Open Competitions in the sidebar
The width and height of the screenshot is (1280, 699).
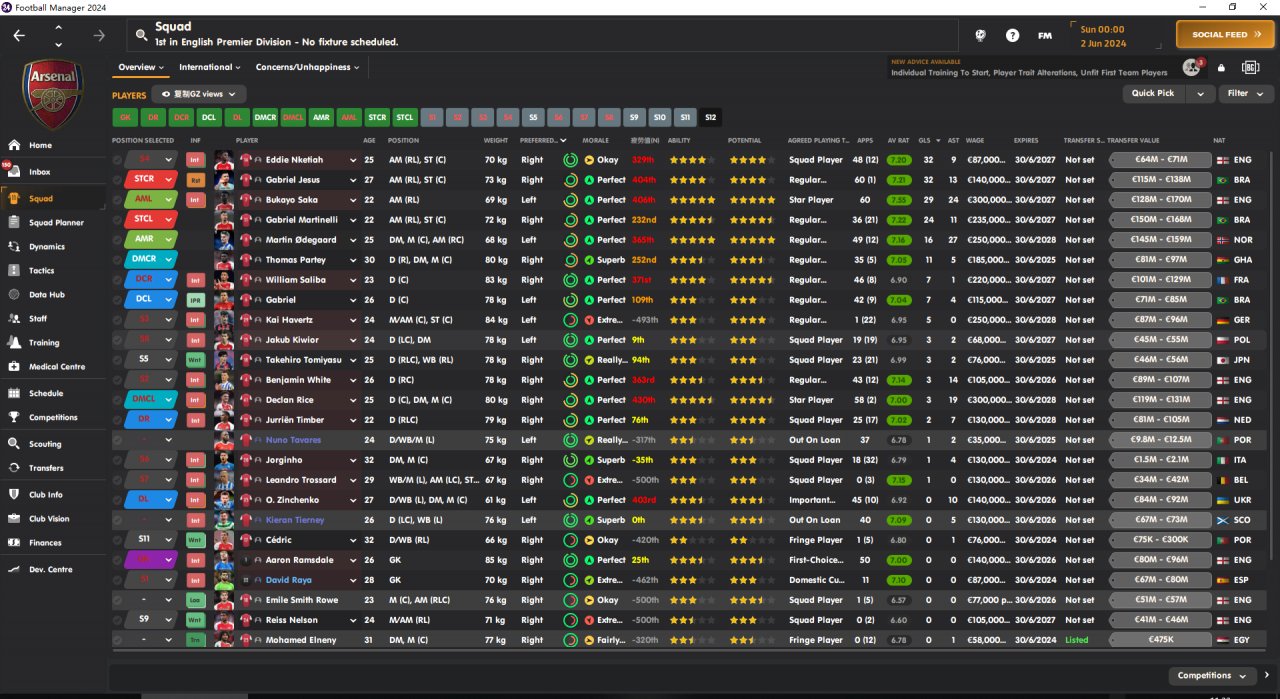point(55,417)
